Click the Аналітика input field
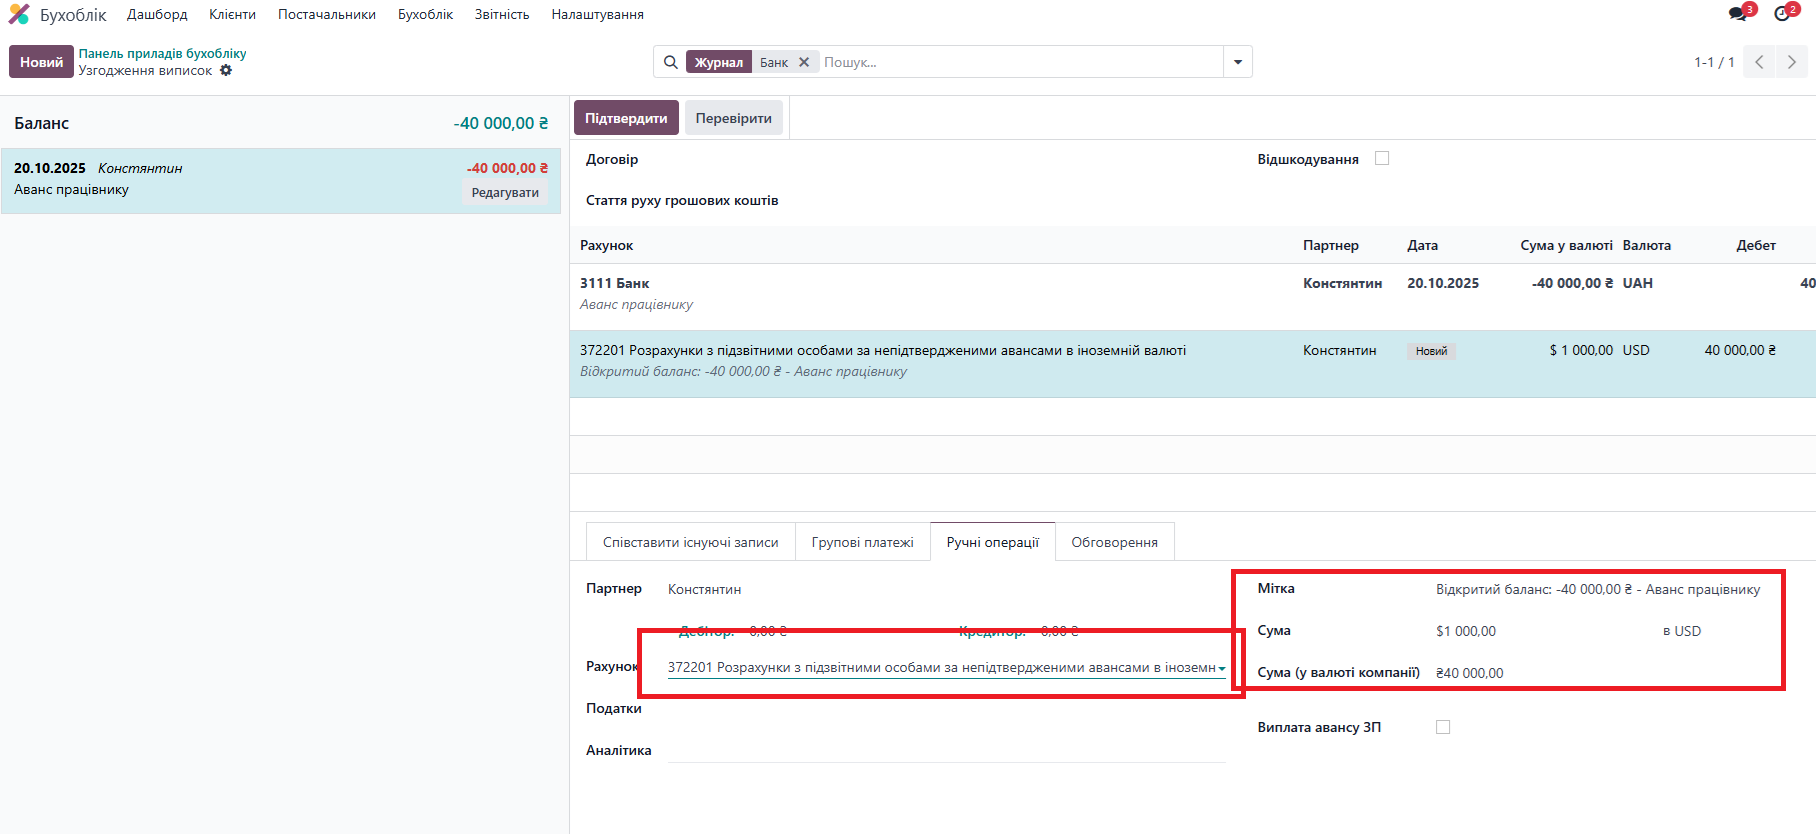The width and height of the screenshot is (1816, 834). coord(946,750)
